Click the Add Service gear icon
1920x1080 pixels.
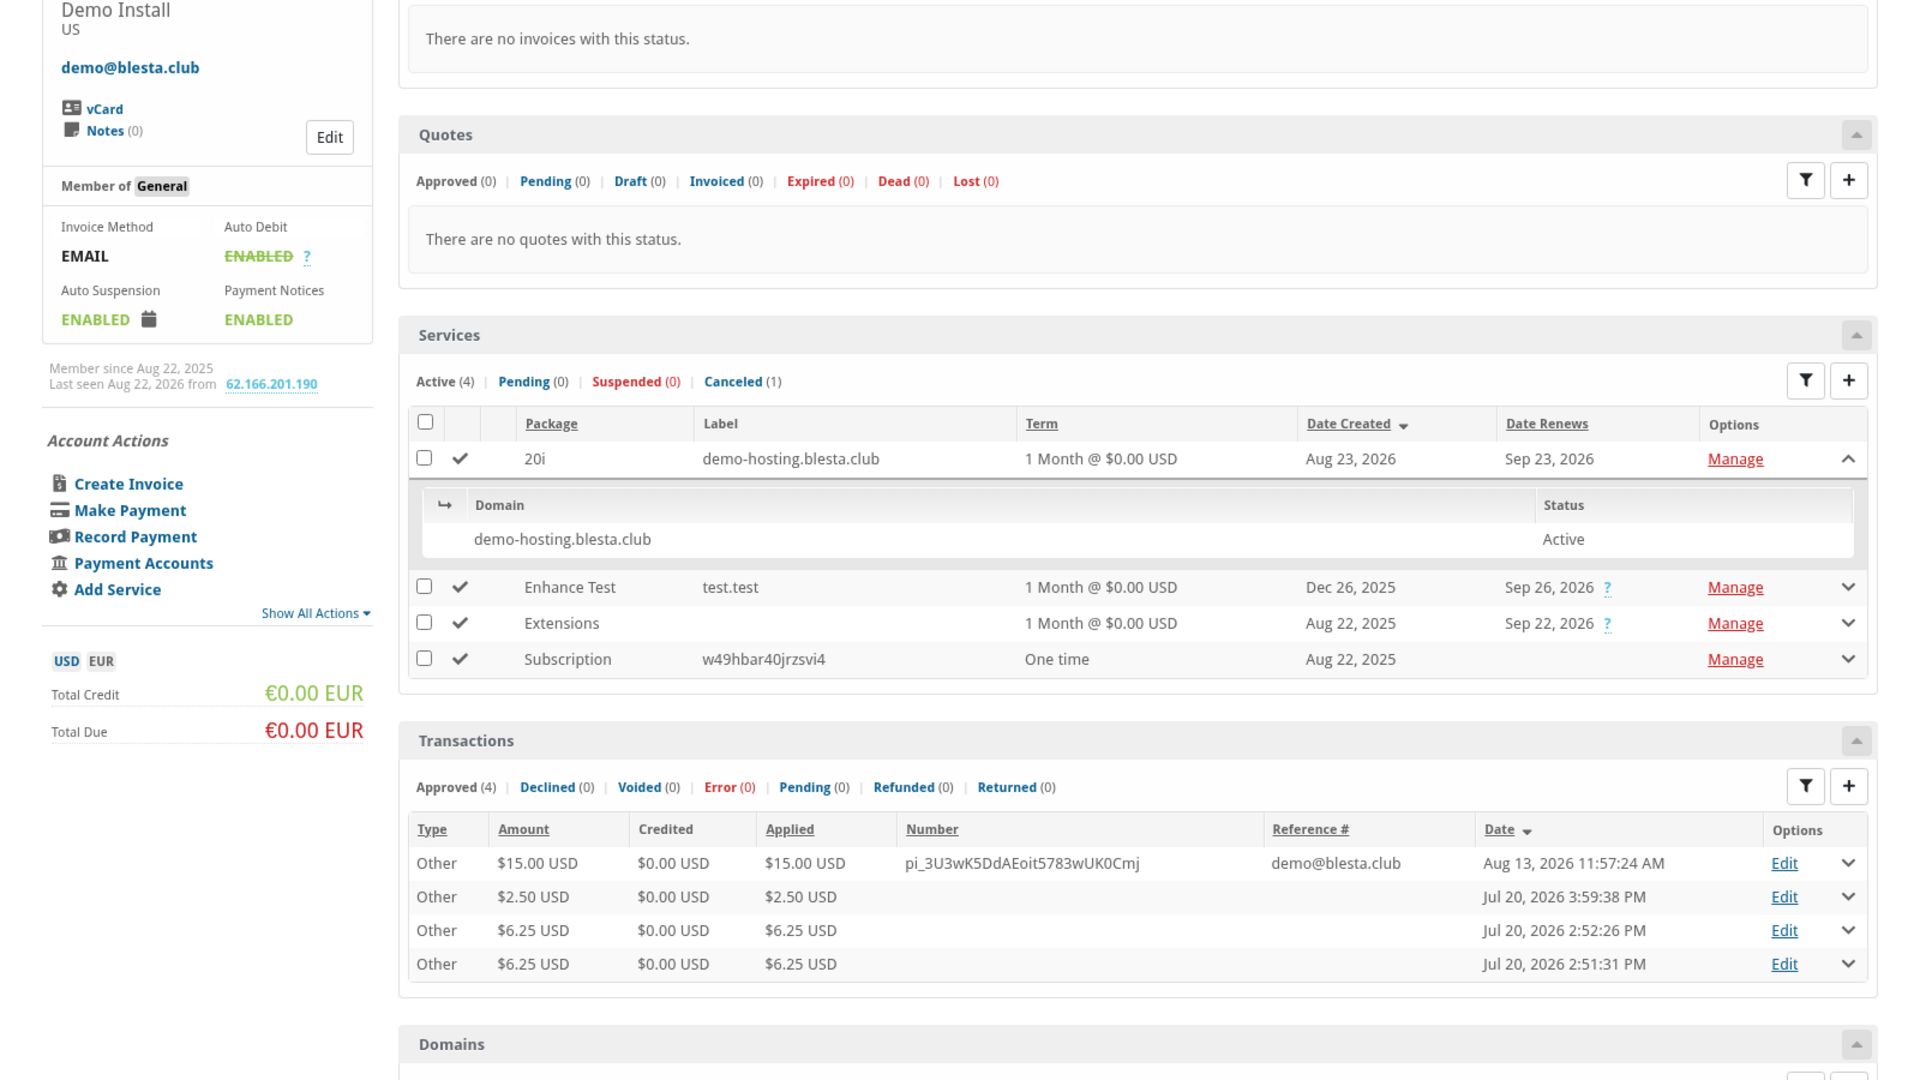[x=59, y=589]
